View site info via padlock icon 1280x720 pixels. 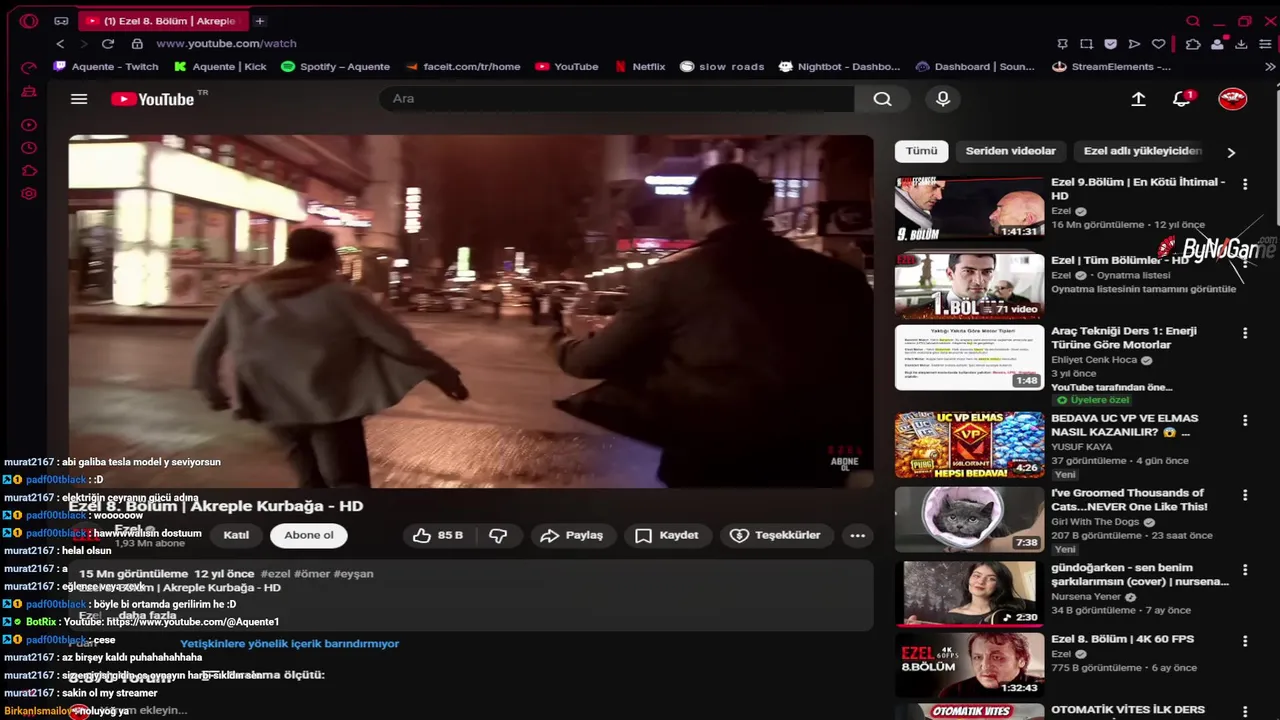click(137, 44)
